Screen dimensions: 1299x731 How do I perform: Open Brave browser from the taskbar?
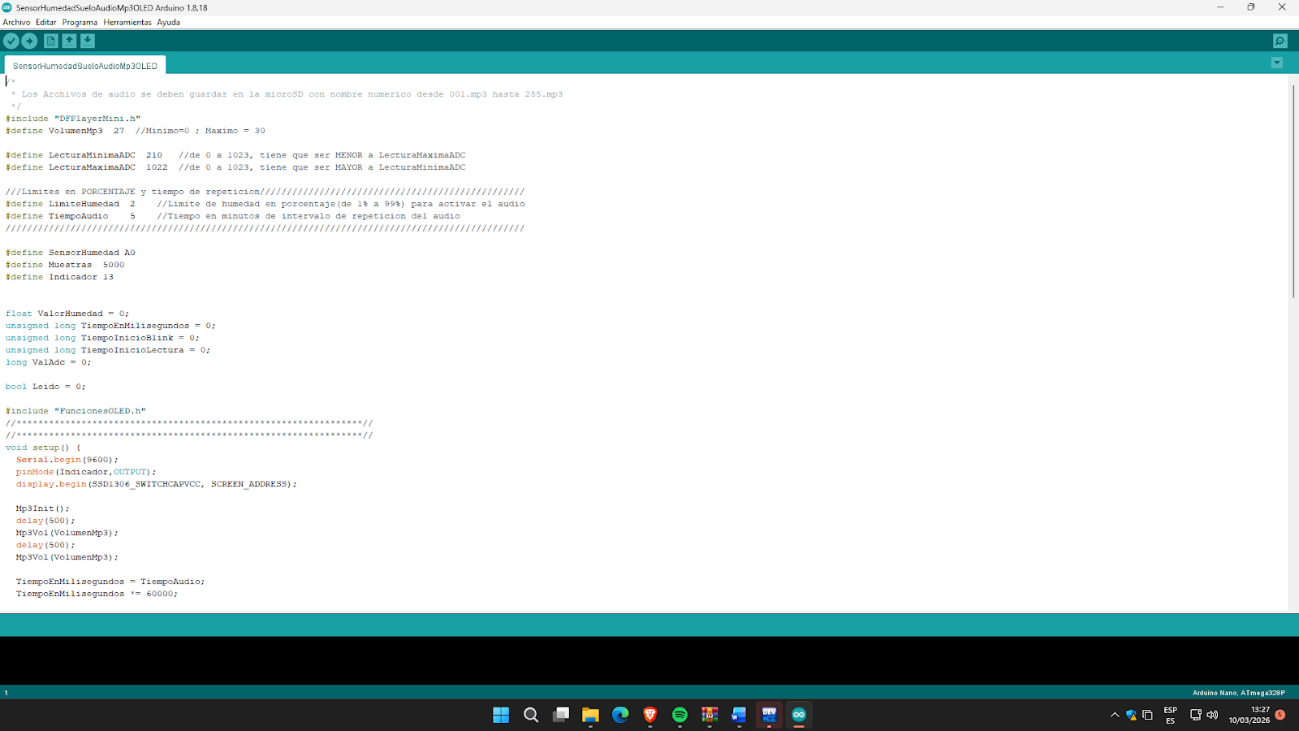(x=650, y=715)
